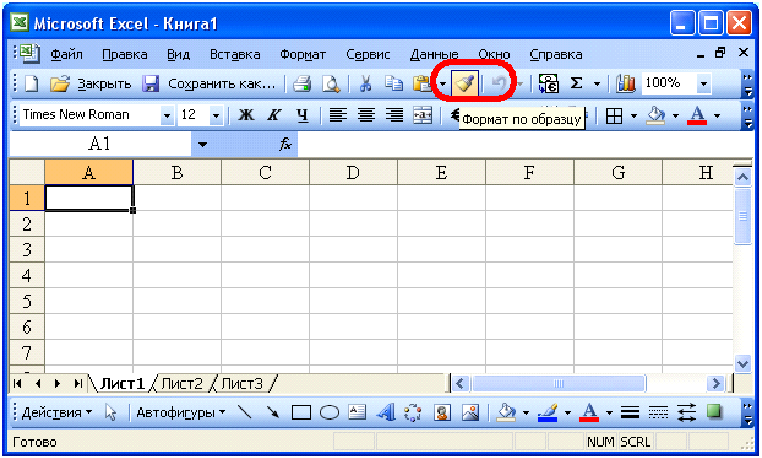Select the Rectangle shape tool

301,413
